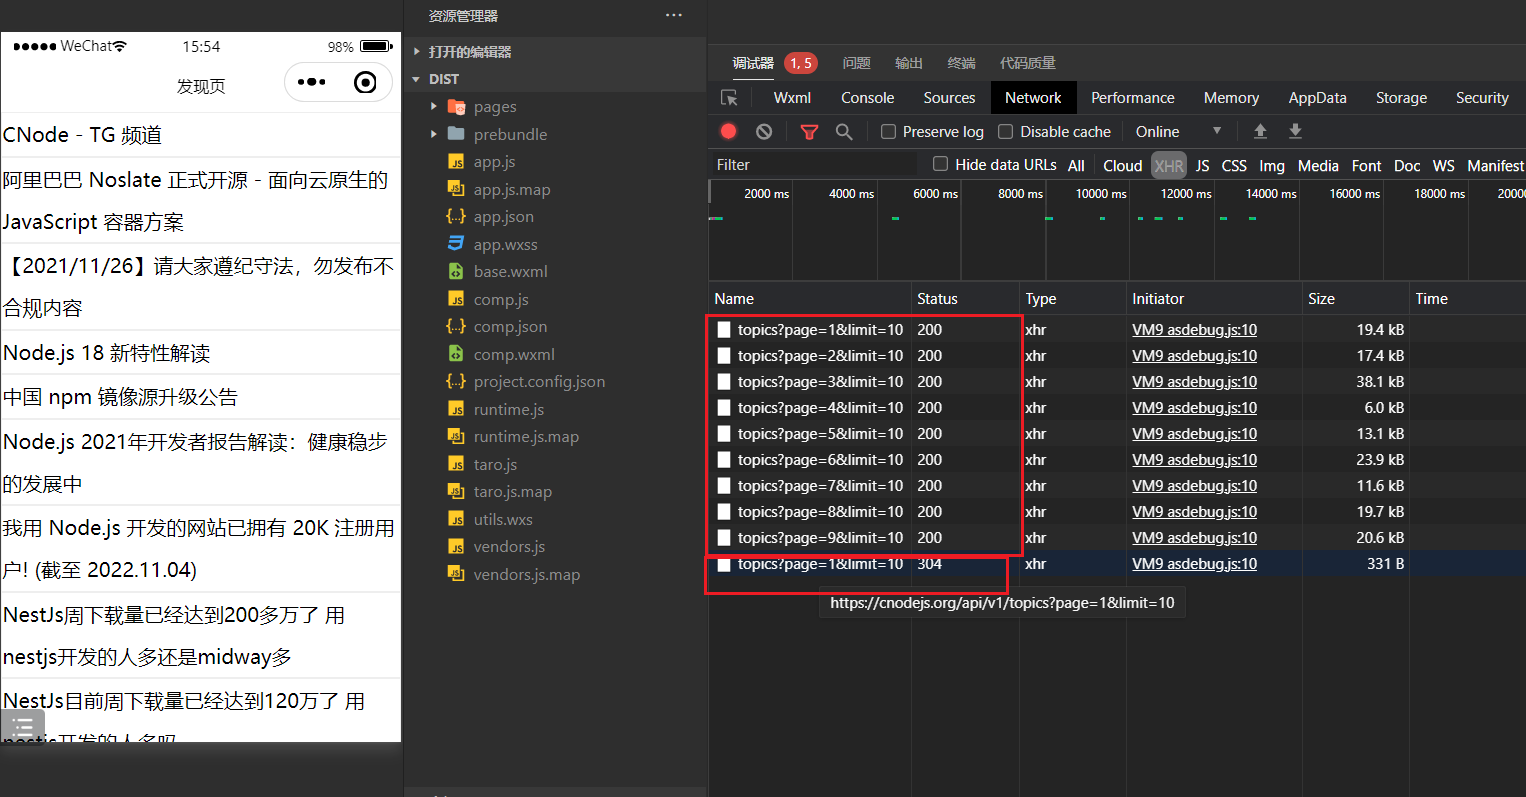The height and width of the screenshot is (797, 1526).
Task: Open network search magnifier icon
Action: click(844, 131)
